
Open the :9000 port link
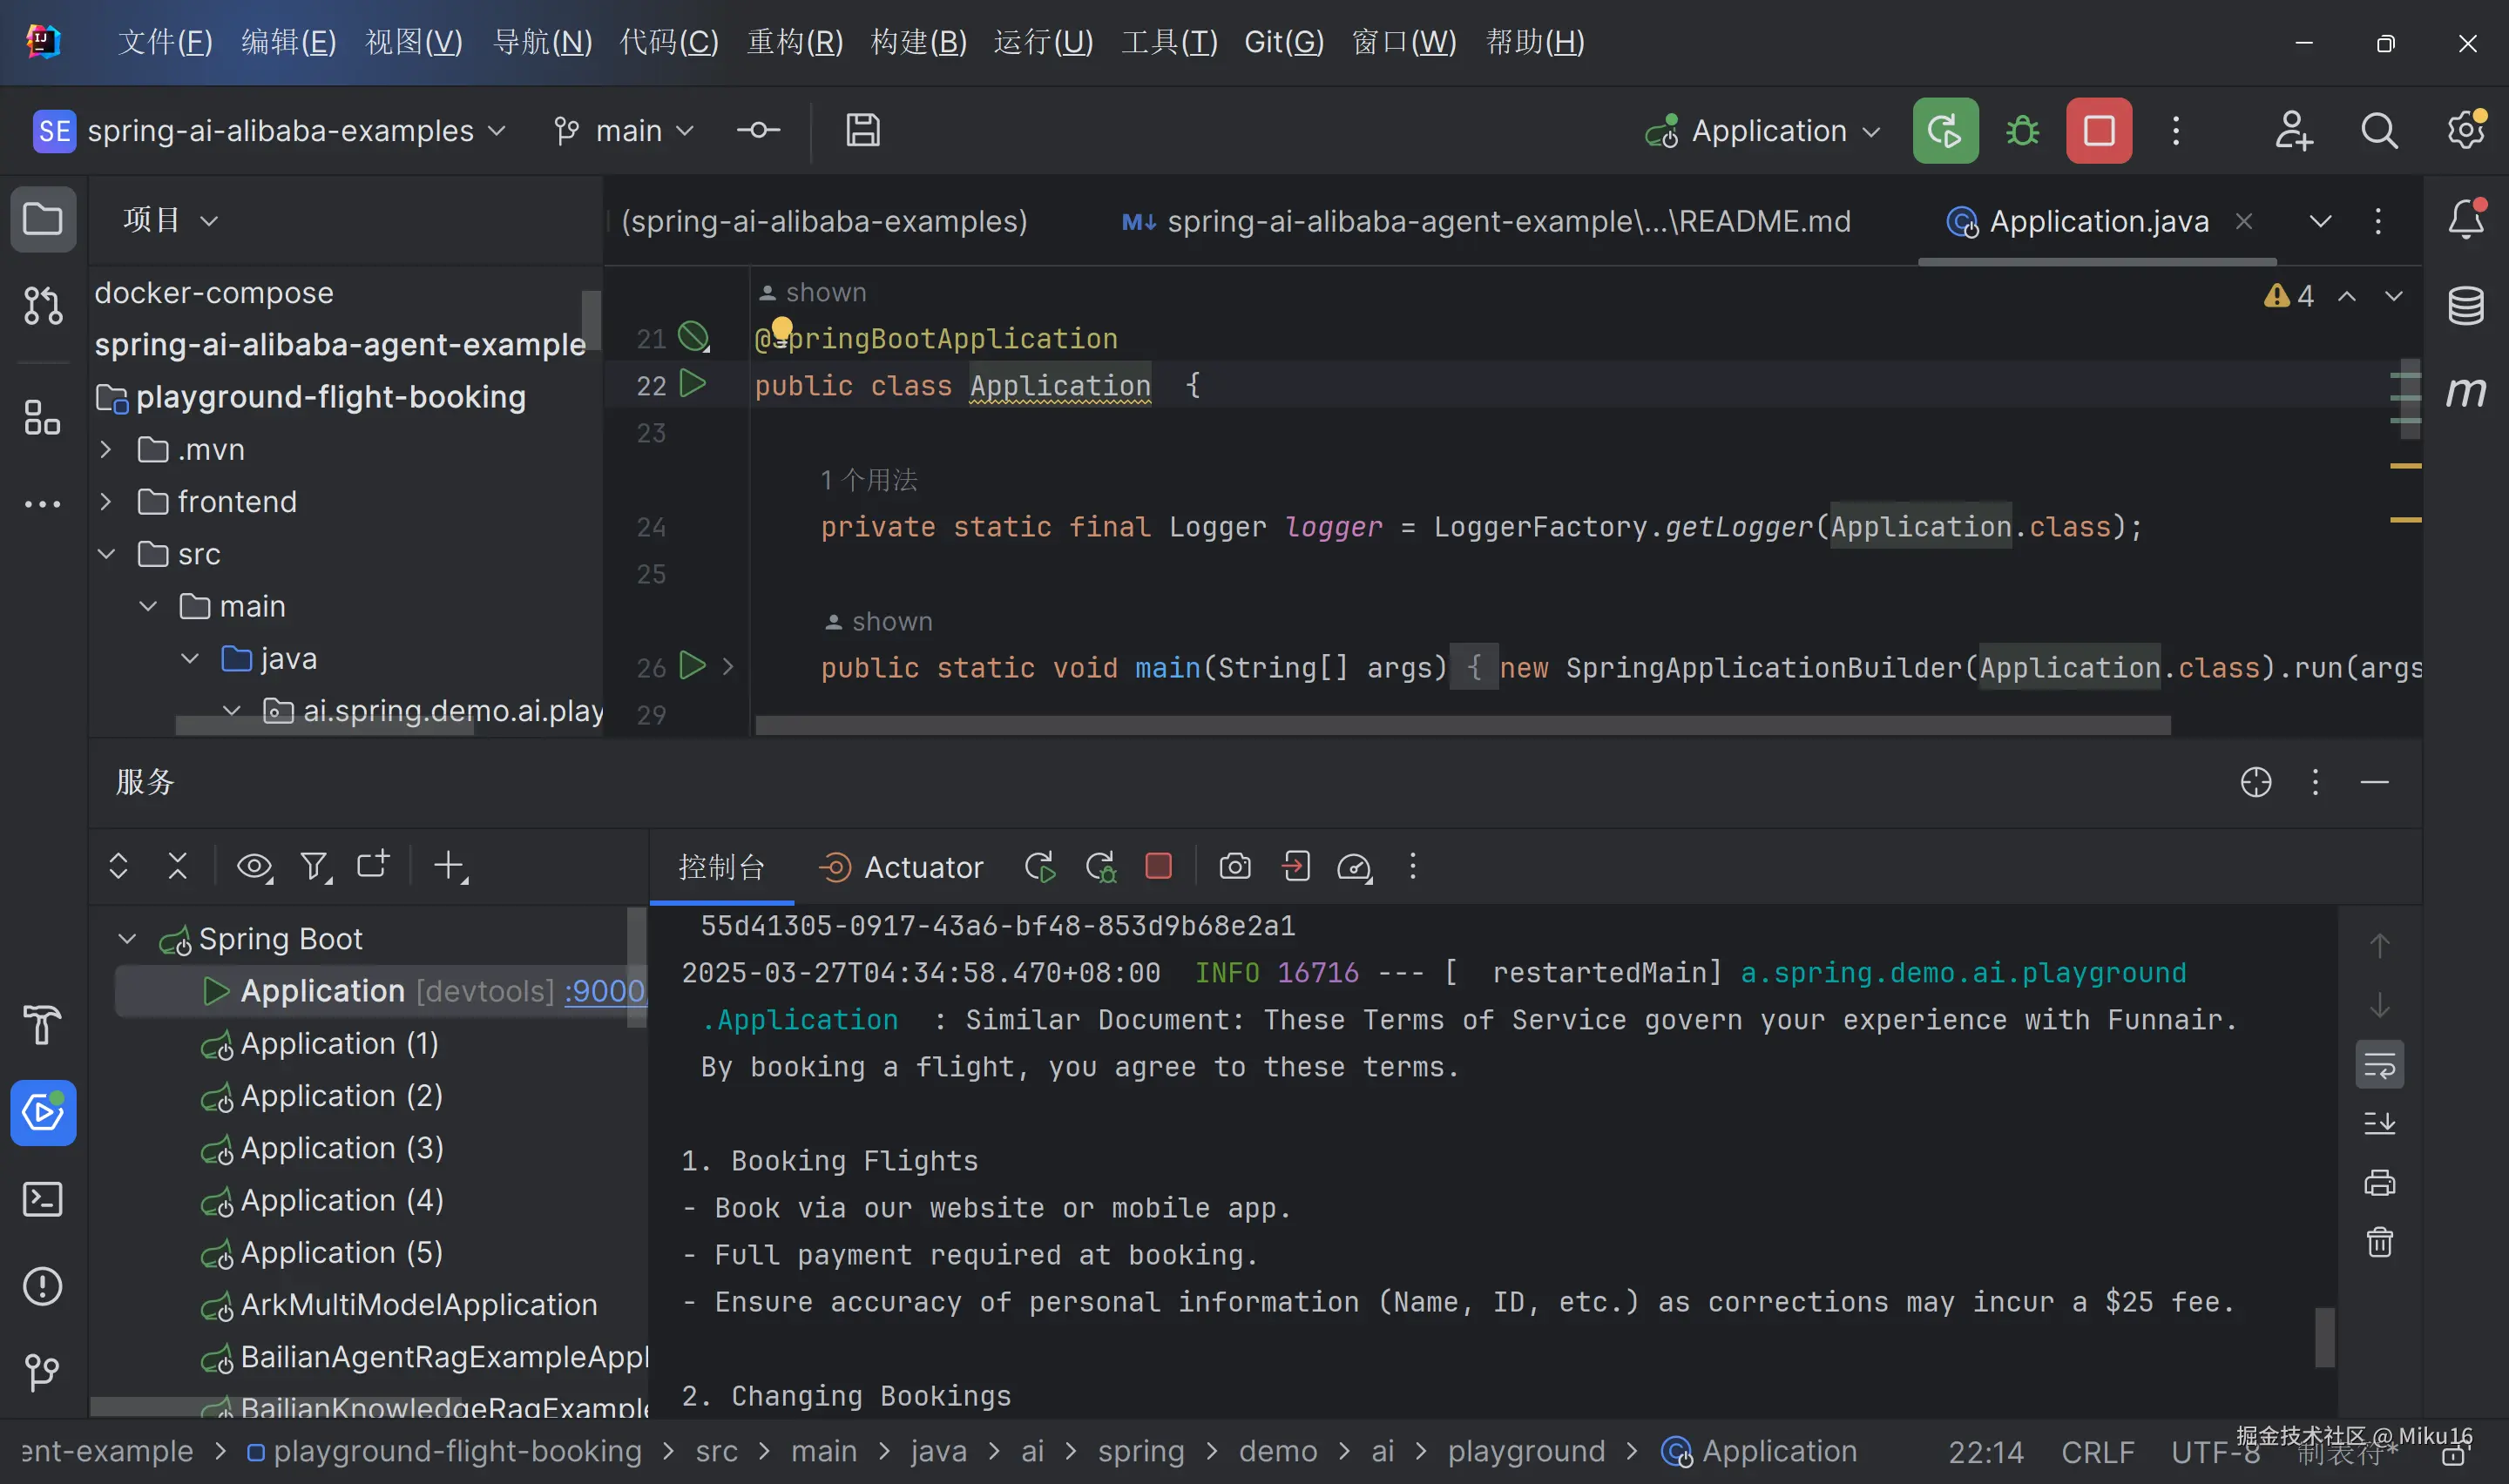click(x=604, y=991)
